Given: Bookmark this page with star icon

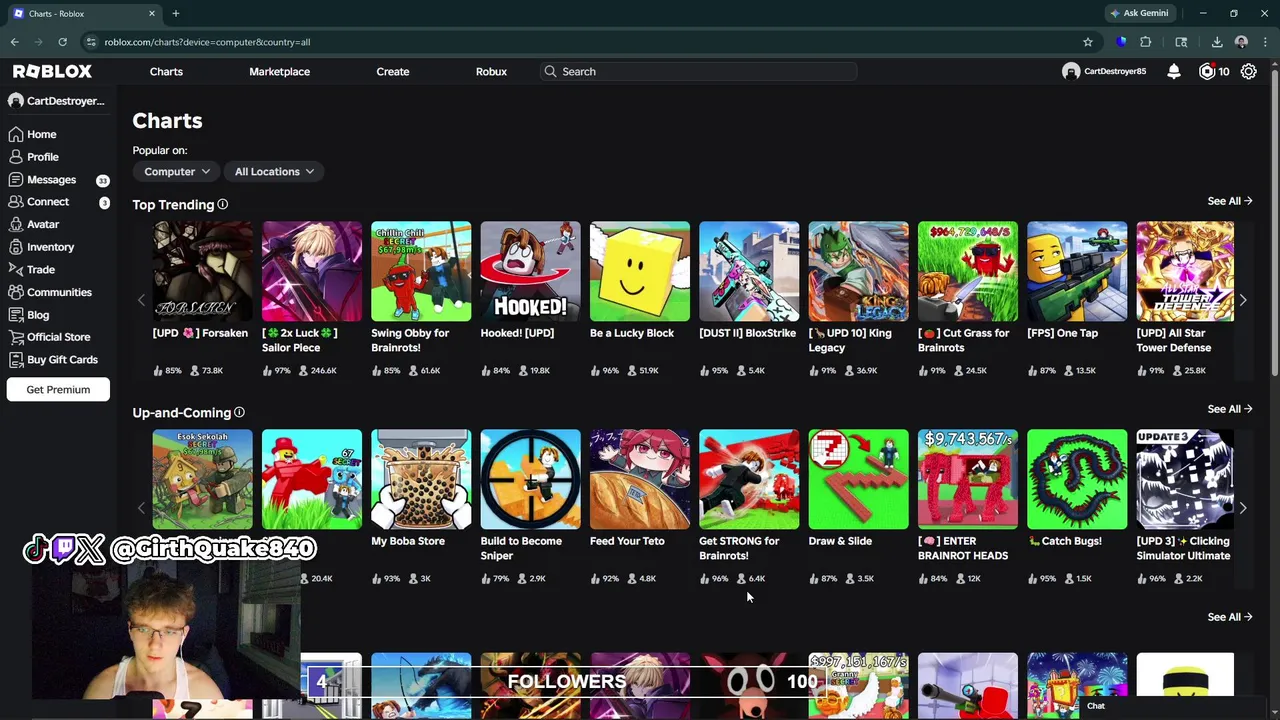Looking at the screenshot, I should (1088, 42).
